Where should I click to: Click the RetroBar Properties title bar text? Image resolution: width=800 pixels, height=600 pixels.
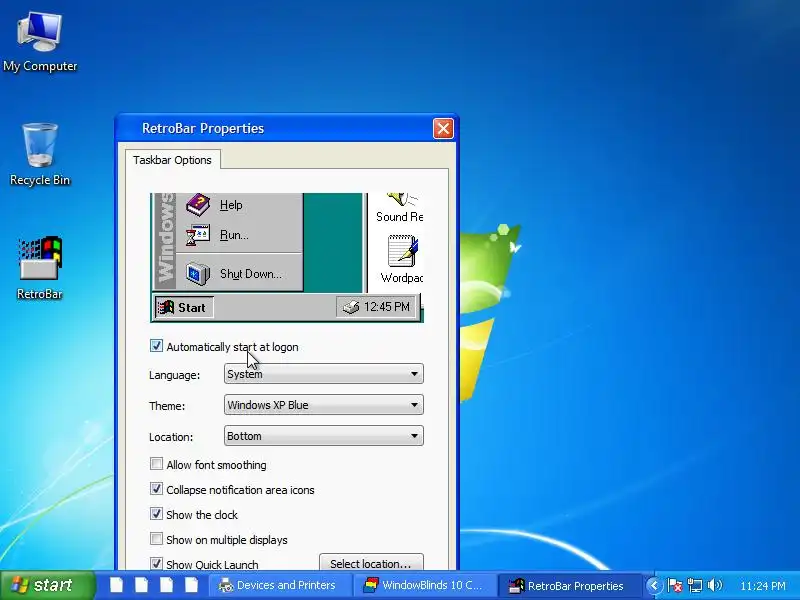pos(203,128)
